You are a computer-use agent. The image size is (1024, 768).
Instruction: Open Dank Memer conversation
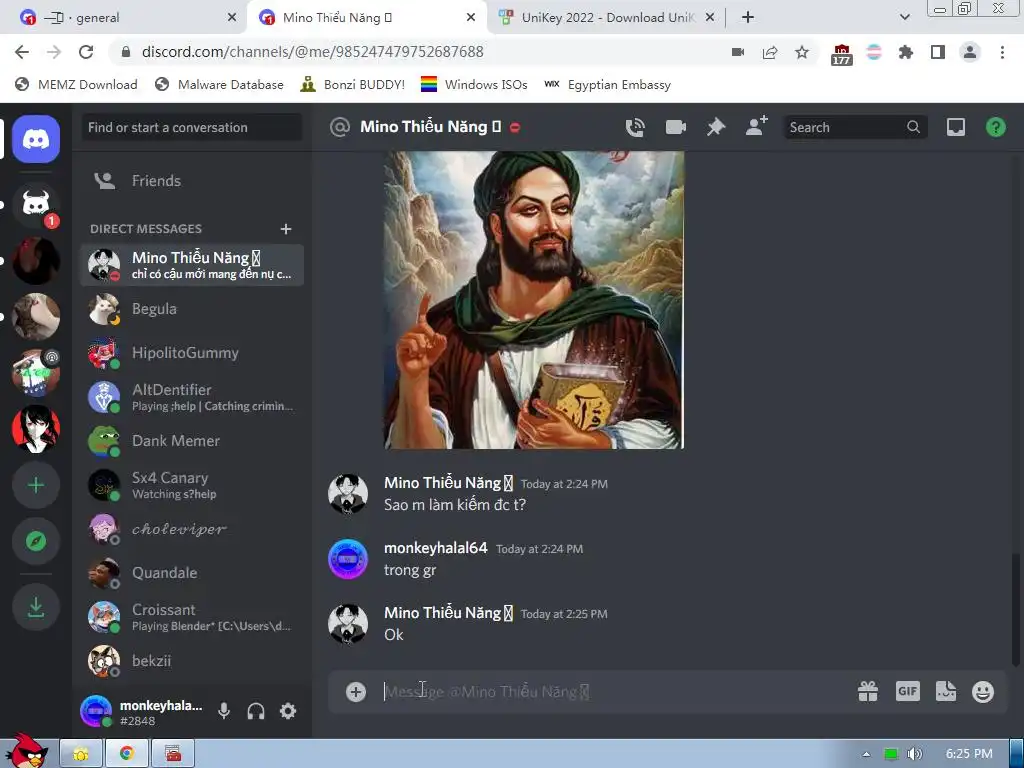(192, 441)
